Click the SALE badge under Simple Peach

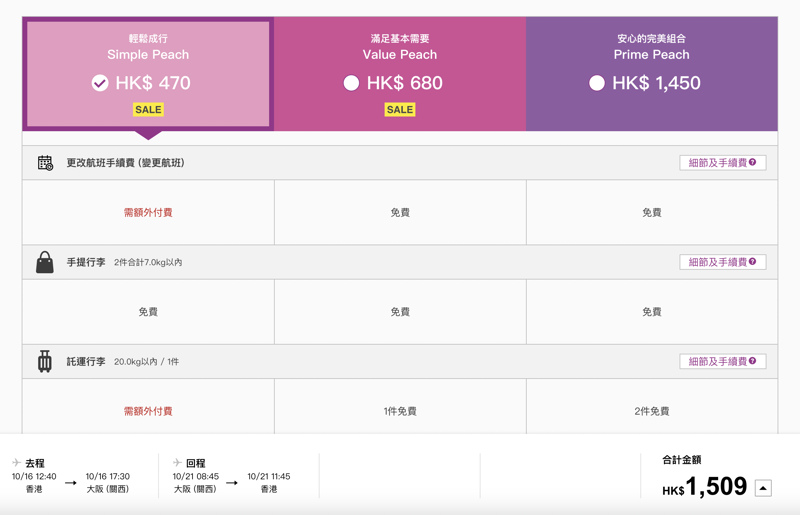tap(148, 110)
